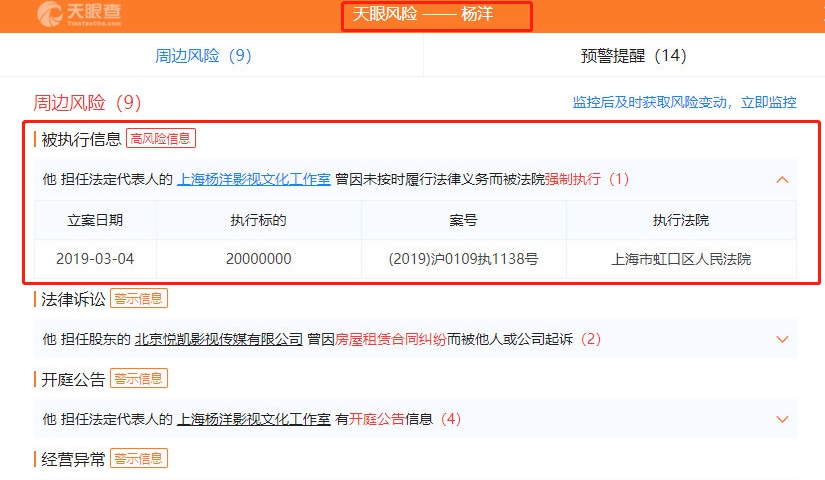Switch to the 周边风险 (9) tab
Viewport: 825px width, 480px height.
203,56
